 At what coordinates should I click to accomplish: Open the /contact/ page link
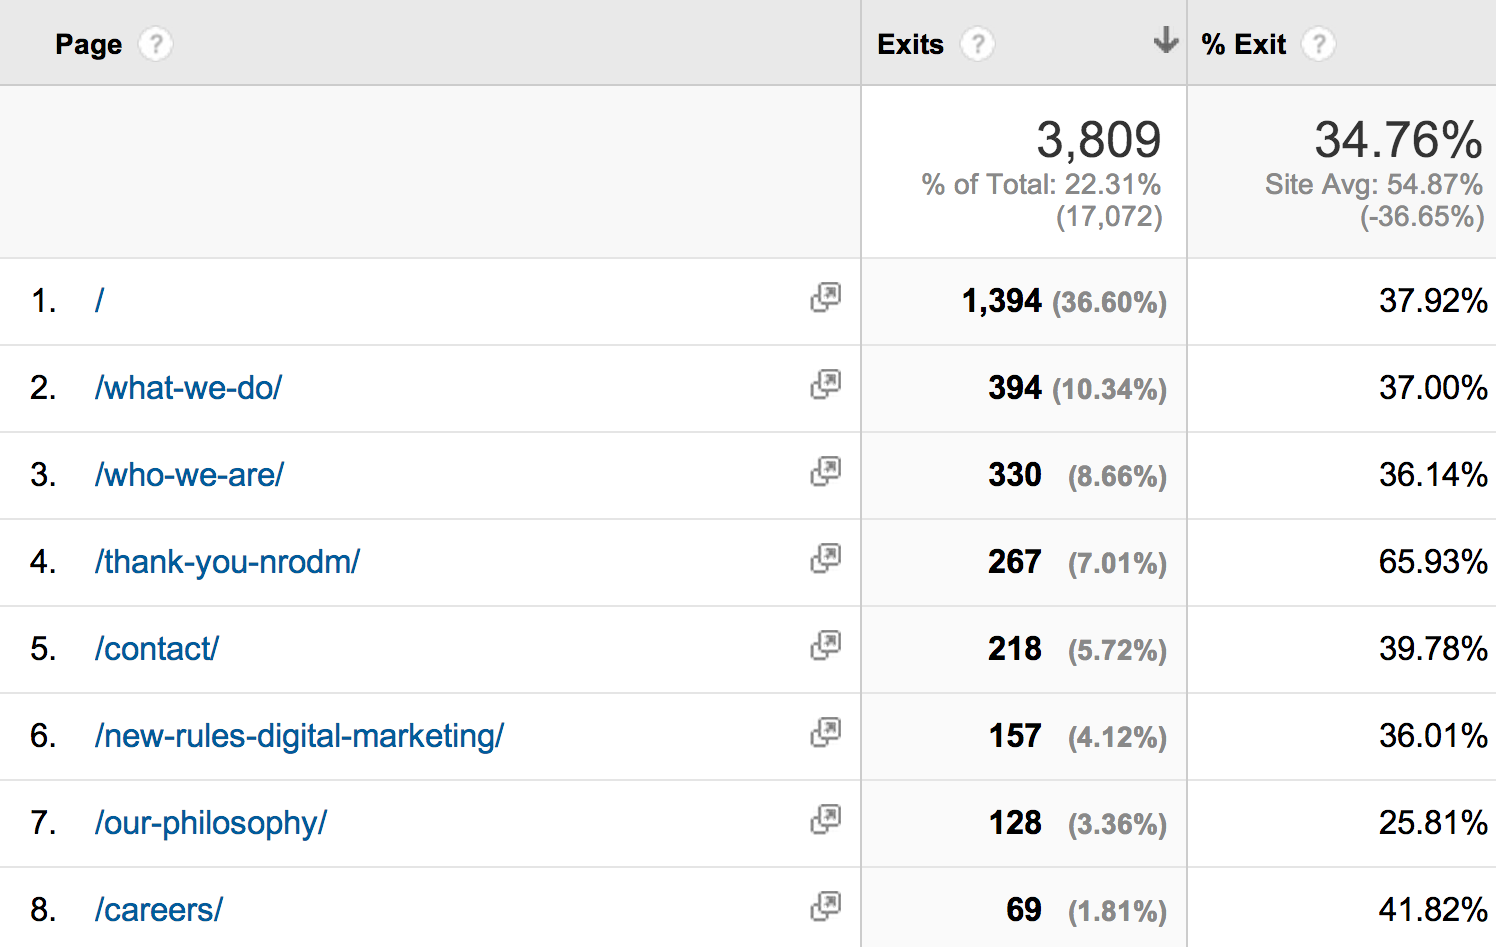(x=157, y=649)
